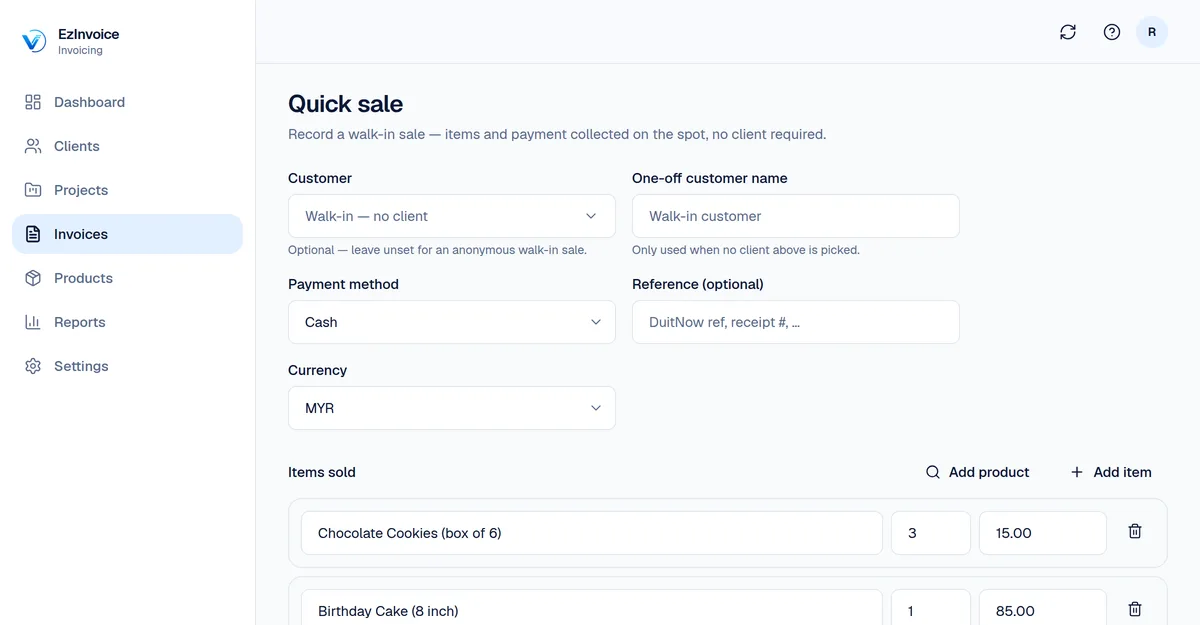The height and width of the screenshot is (625, 1200).
Task: Go to Dashboard in the sidebar
Action: tap(127, 102)
